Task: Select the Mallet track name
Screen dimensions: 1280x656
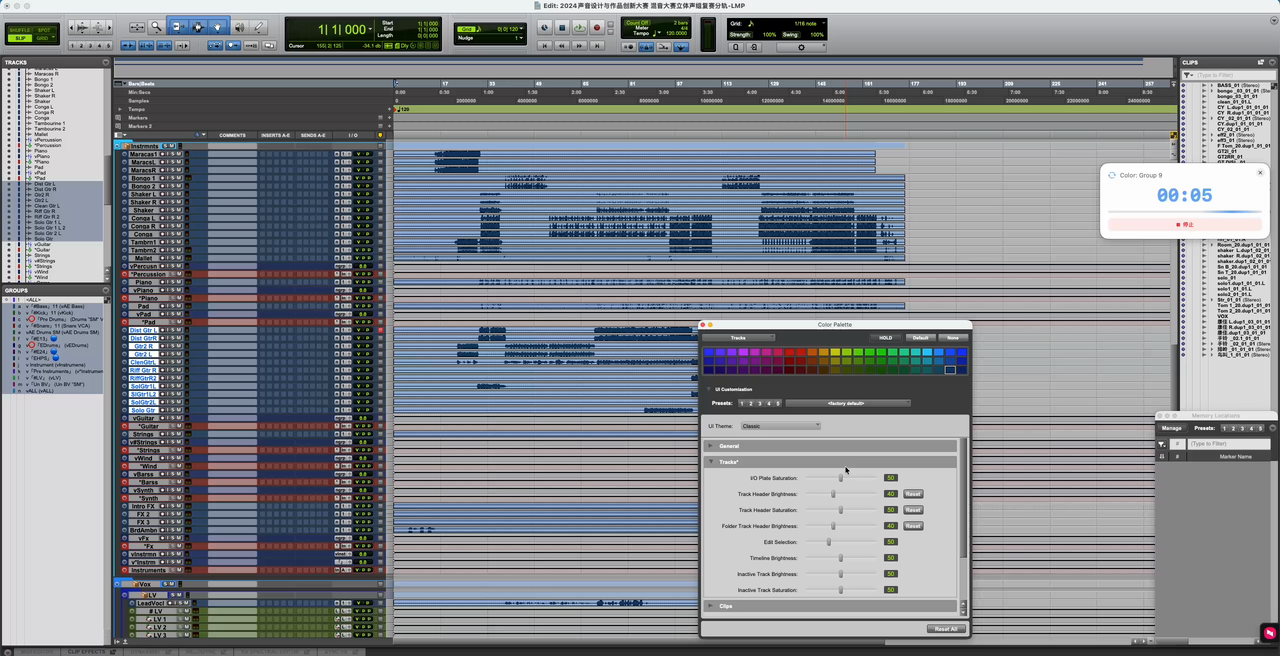Action: (x=143, y=258)
